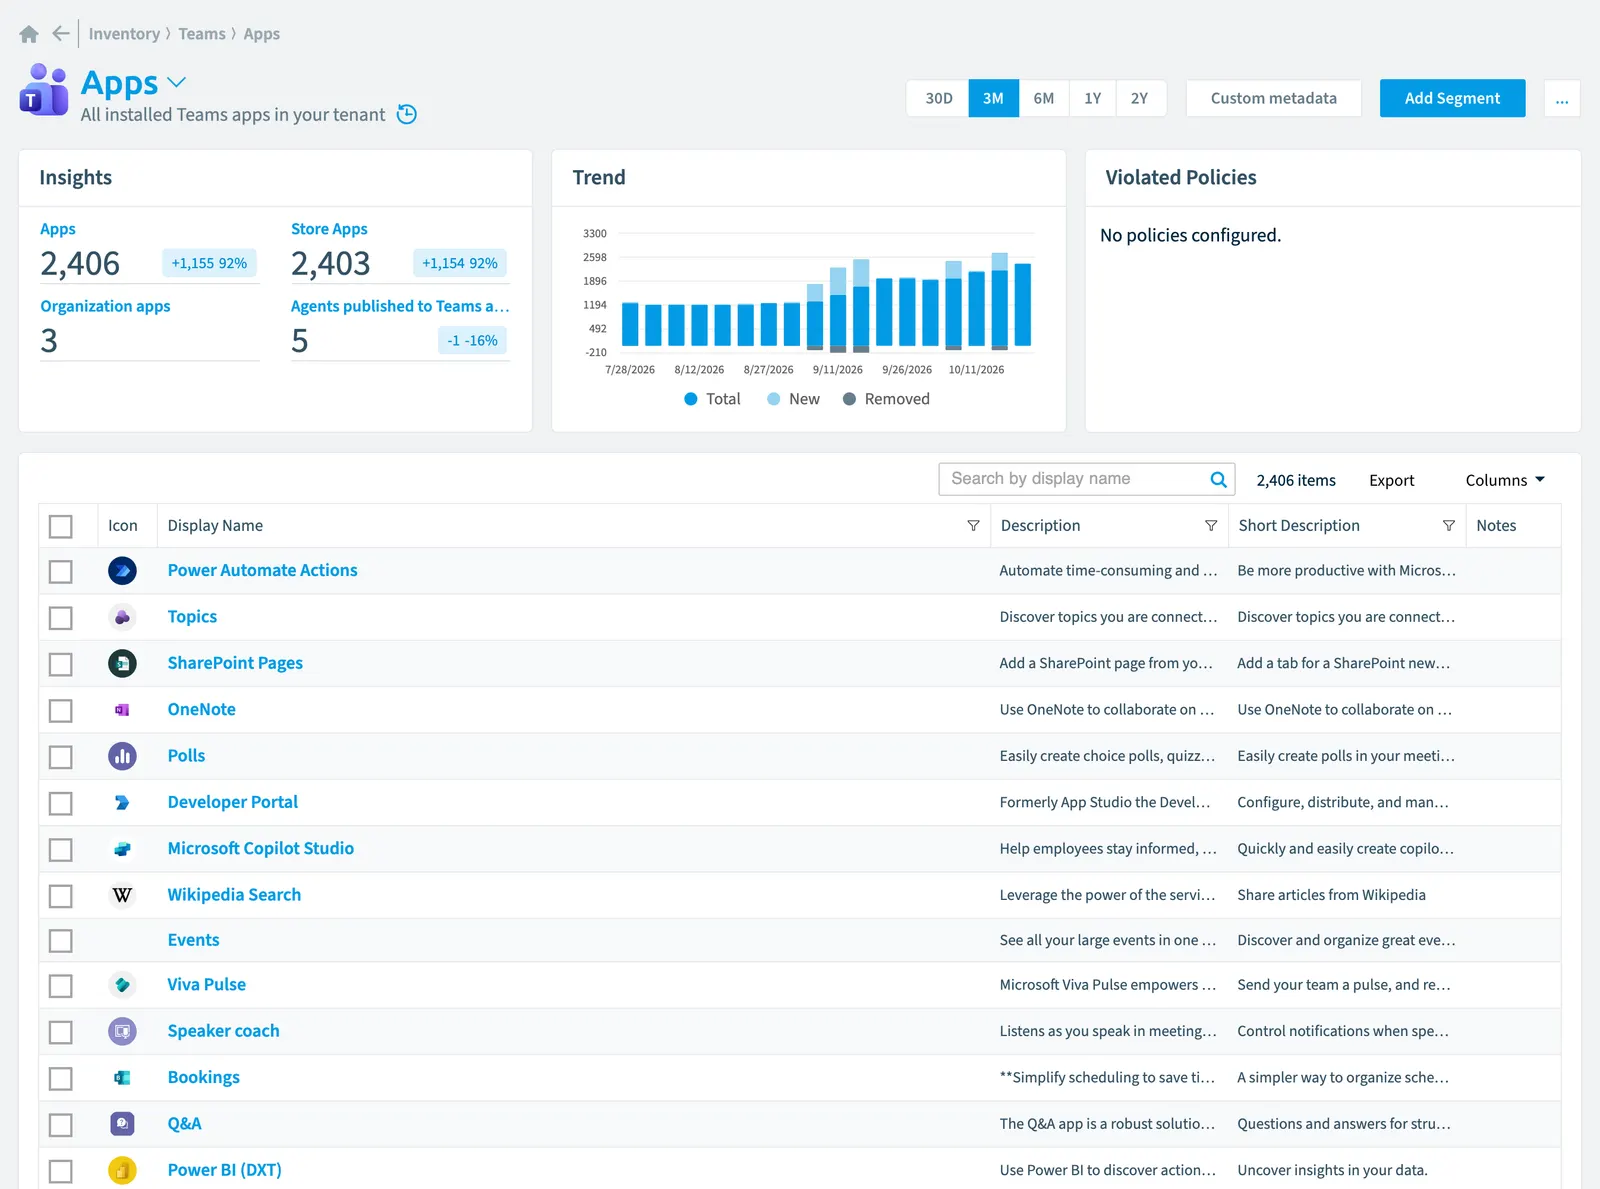Click the OneNote app icon

pyautogui.click(x=122, y=710)
